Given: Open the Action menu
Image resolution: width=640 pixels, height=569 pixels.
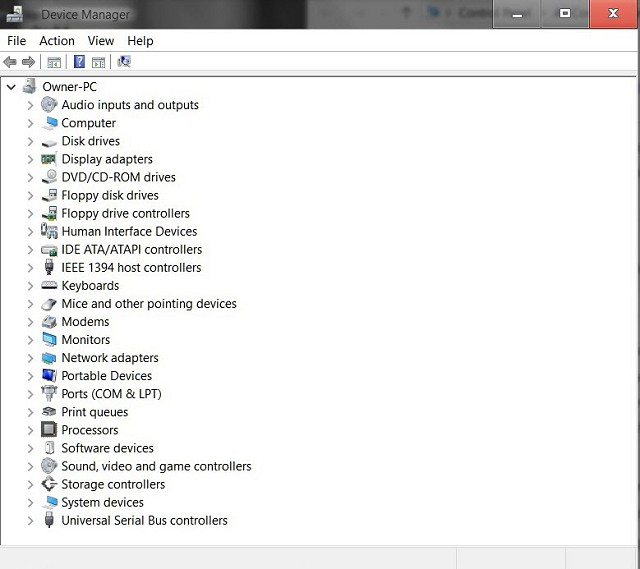Looking at the screenshot, I should pos(57,41).
